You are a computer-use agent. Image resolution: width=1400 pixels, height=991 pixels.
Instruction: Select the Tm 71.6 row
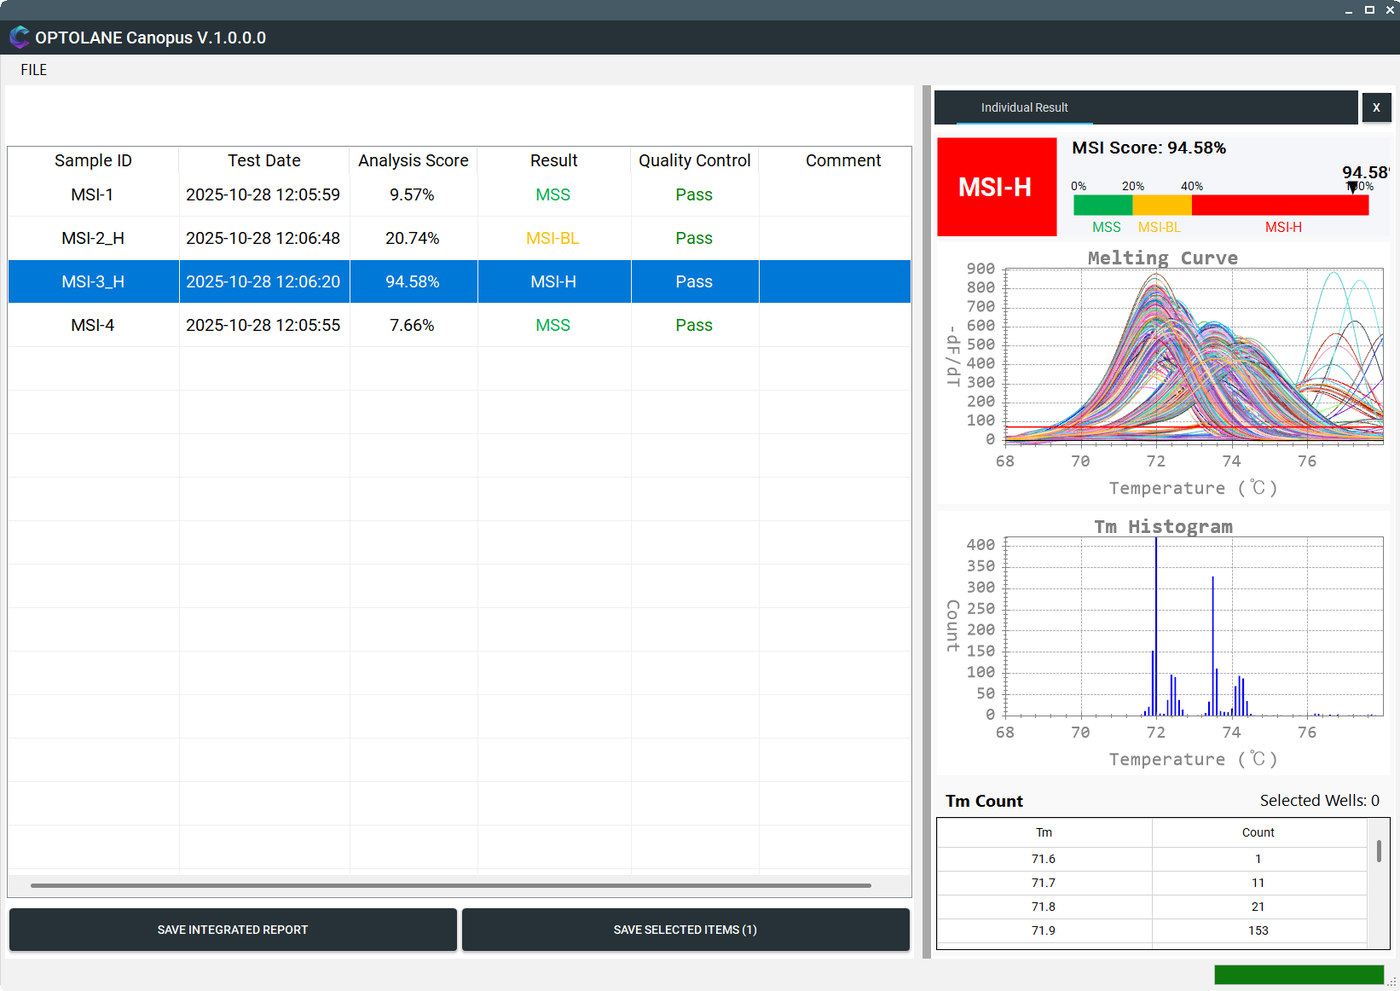1152,859
